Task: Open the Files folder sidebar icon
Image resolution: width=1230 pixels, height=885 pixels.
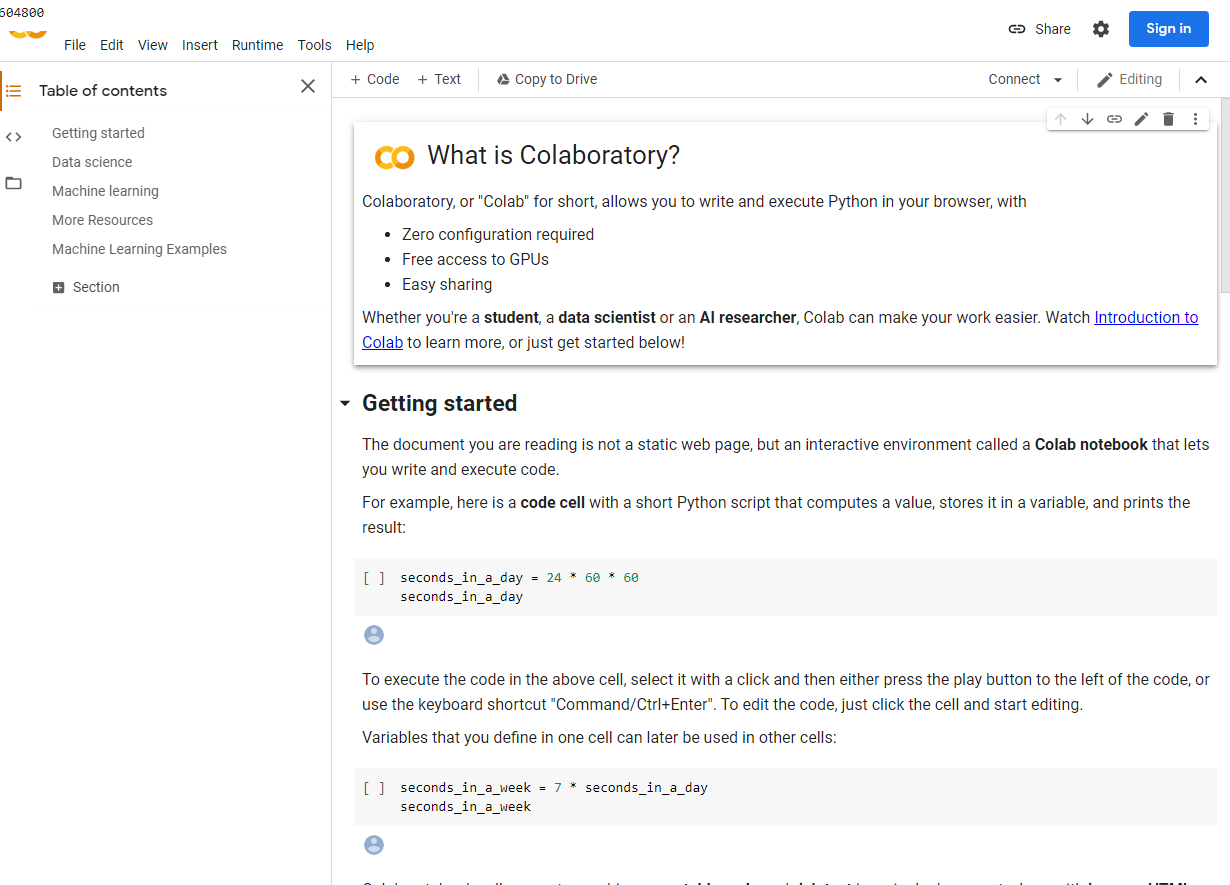Action: 13,183
